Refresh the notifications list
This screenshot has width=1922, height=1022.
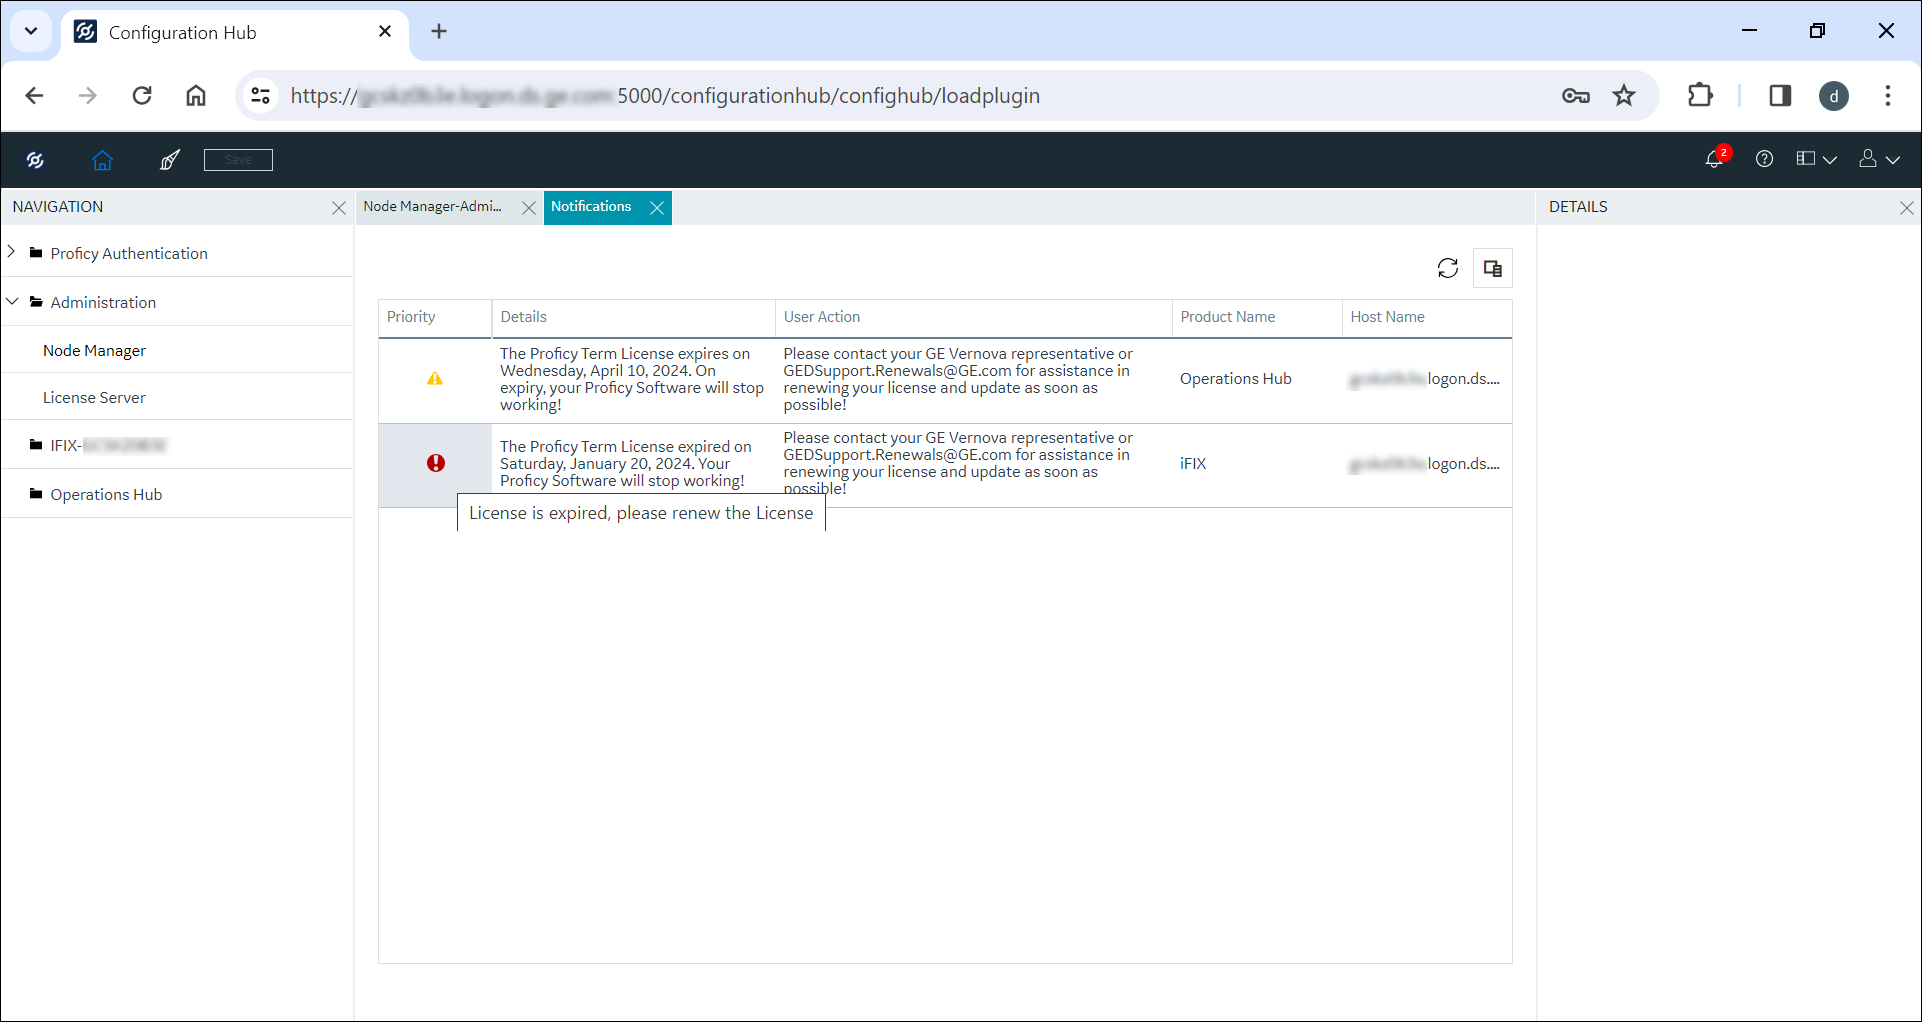pyautogui.click(x=1448, y=268)
